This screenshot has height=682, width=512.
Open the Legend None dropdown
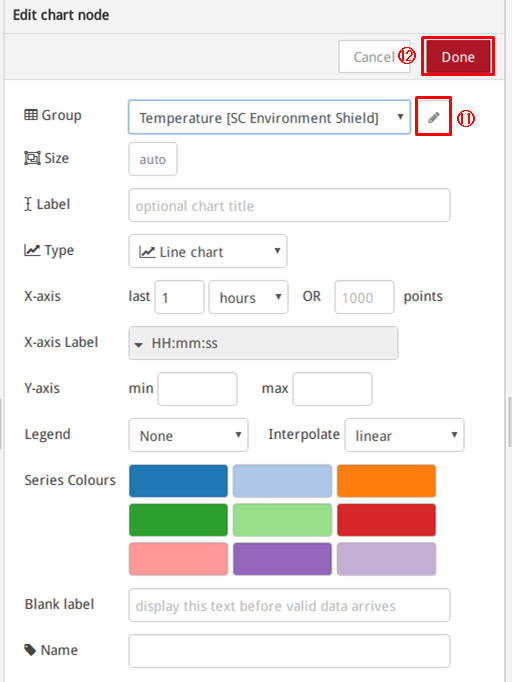[188, 435]
